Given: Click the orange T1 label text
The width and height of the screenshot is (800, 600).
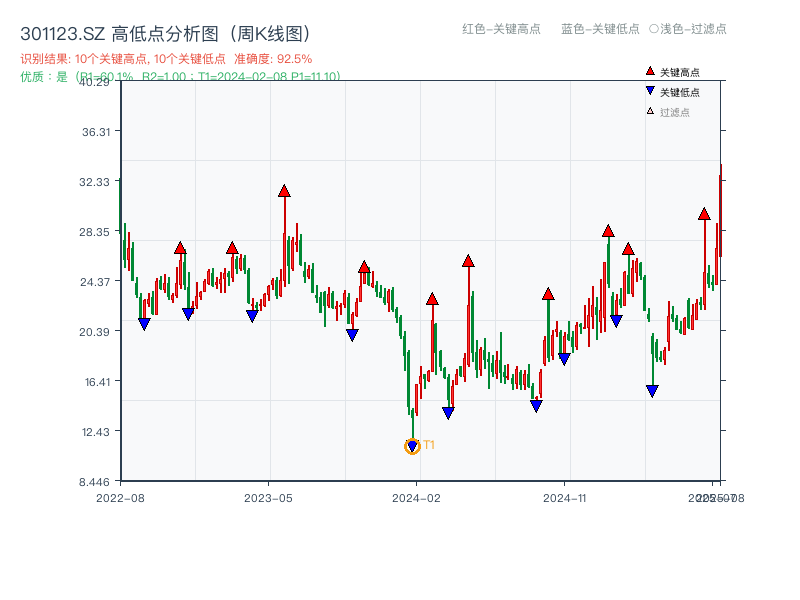Looking at the screenshot, I should point(429,445).
